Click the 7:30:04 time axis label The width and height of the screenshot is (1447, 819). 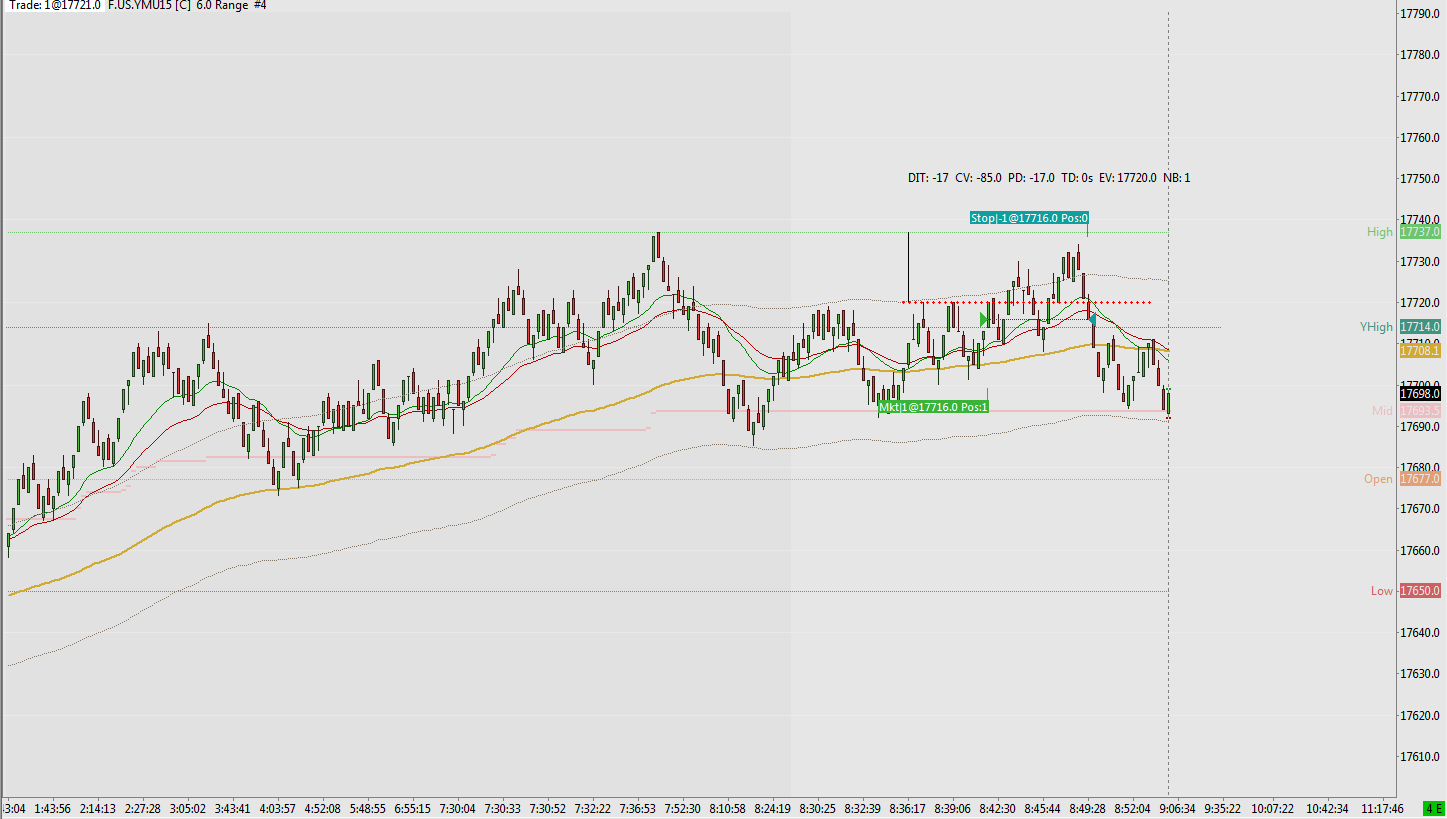458,808
